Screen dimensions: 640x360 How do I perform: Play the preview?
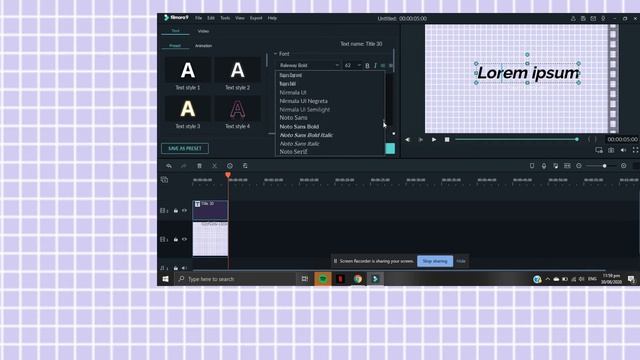tap(434, 140)
